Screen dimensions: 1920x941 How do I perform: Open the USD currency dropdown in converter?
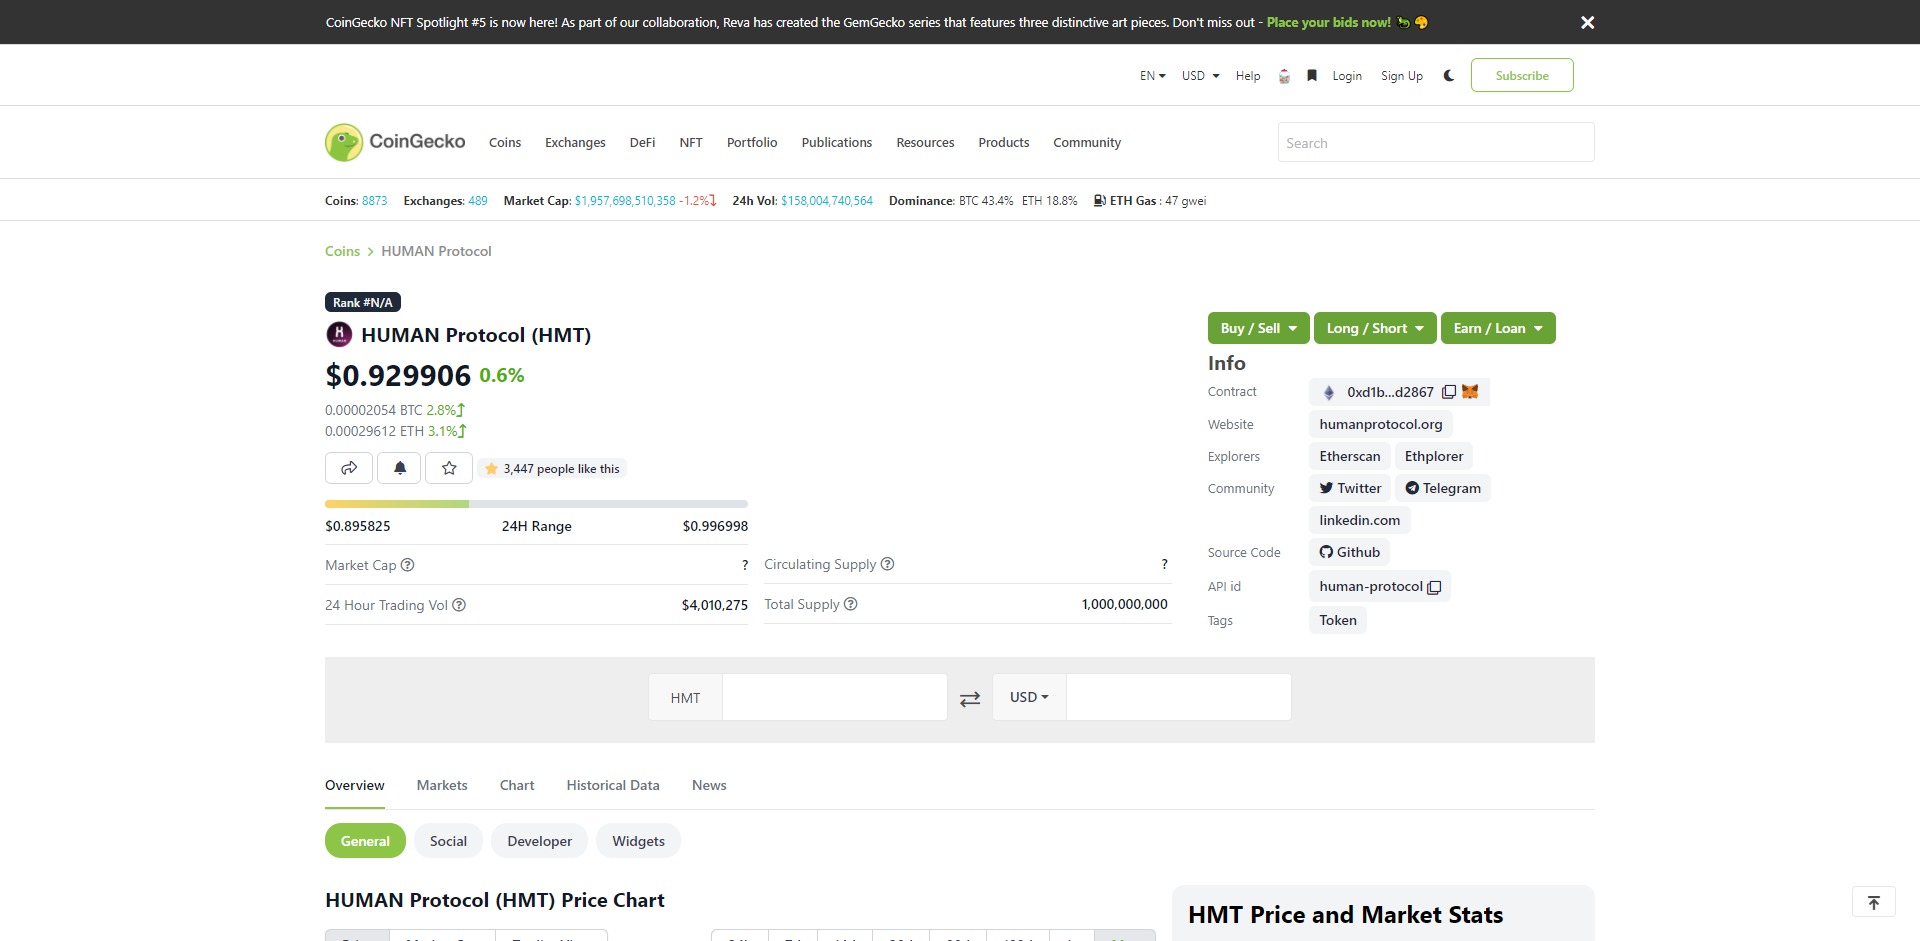click(x=1029, y=697)
